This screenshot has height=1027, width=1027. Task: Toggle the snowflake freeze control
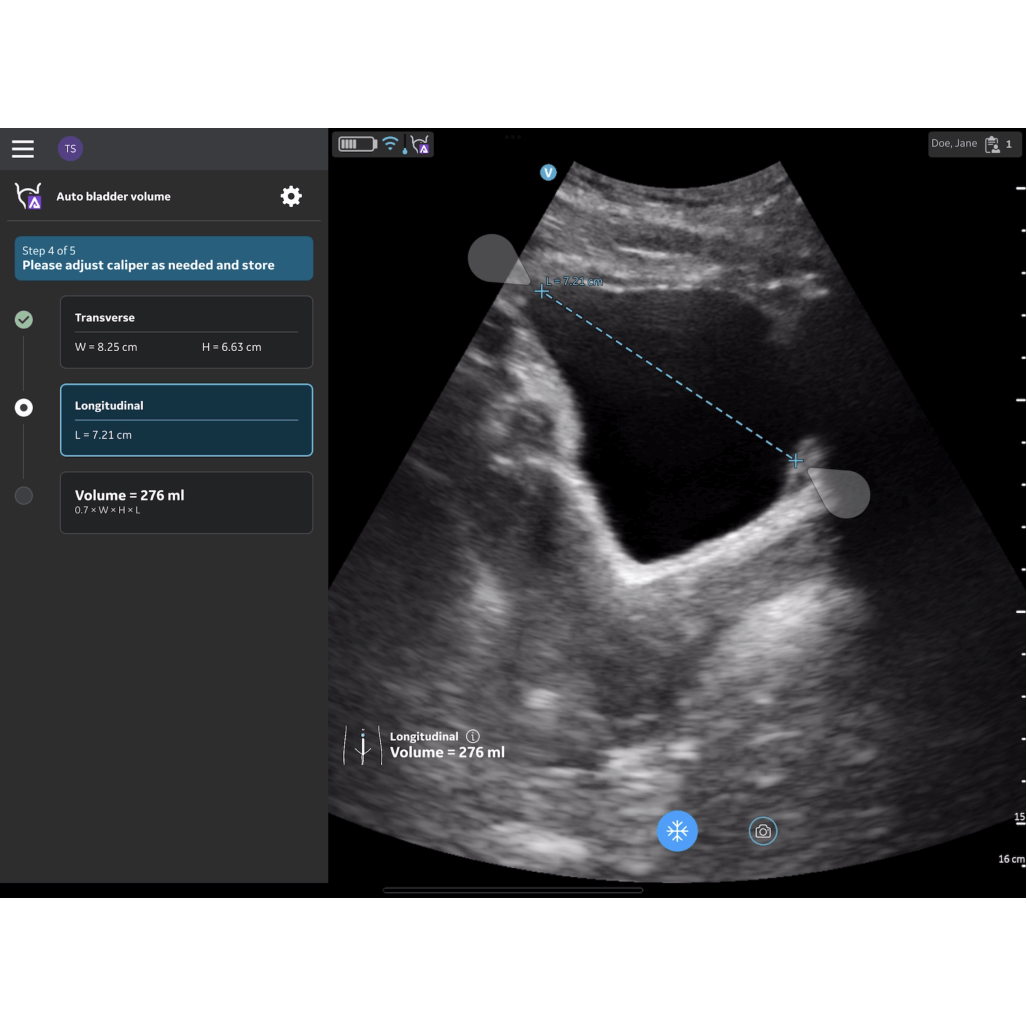coord(677,830)
